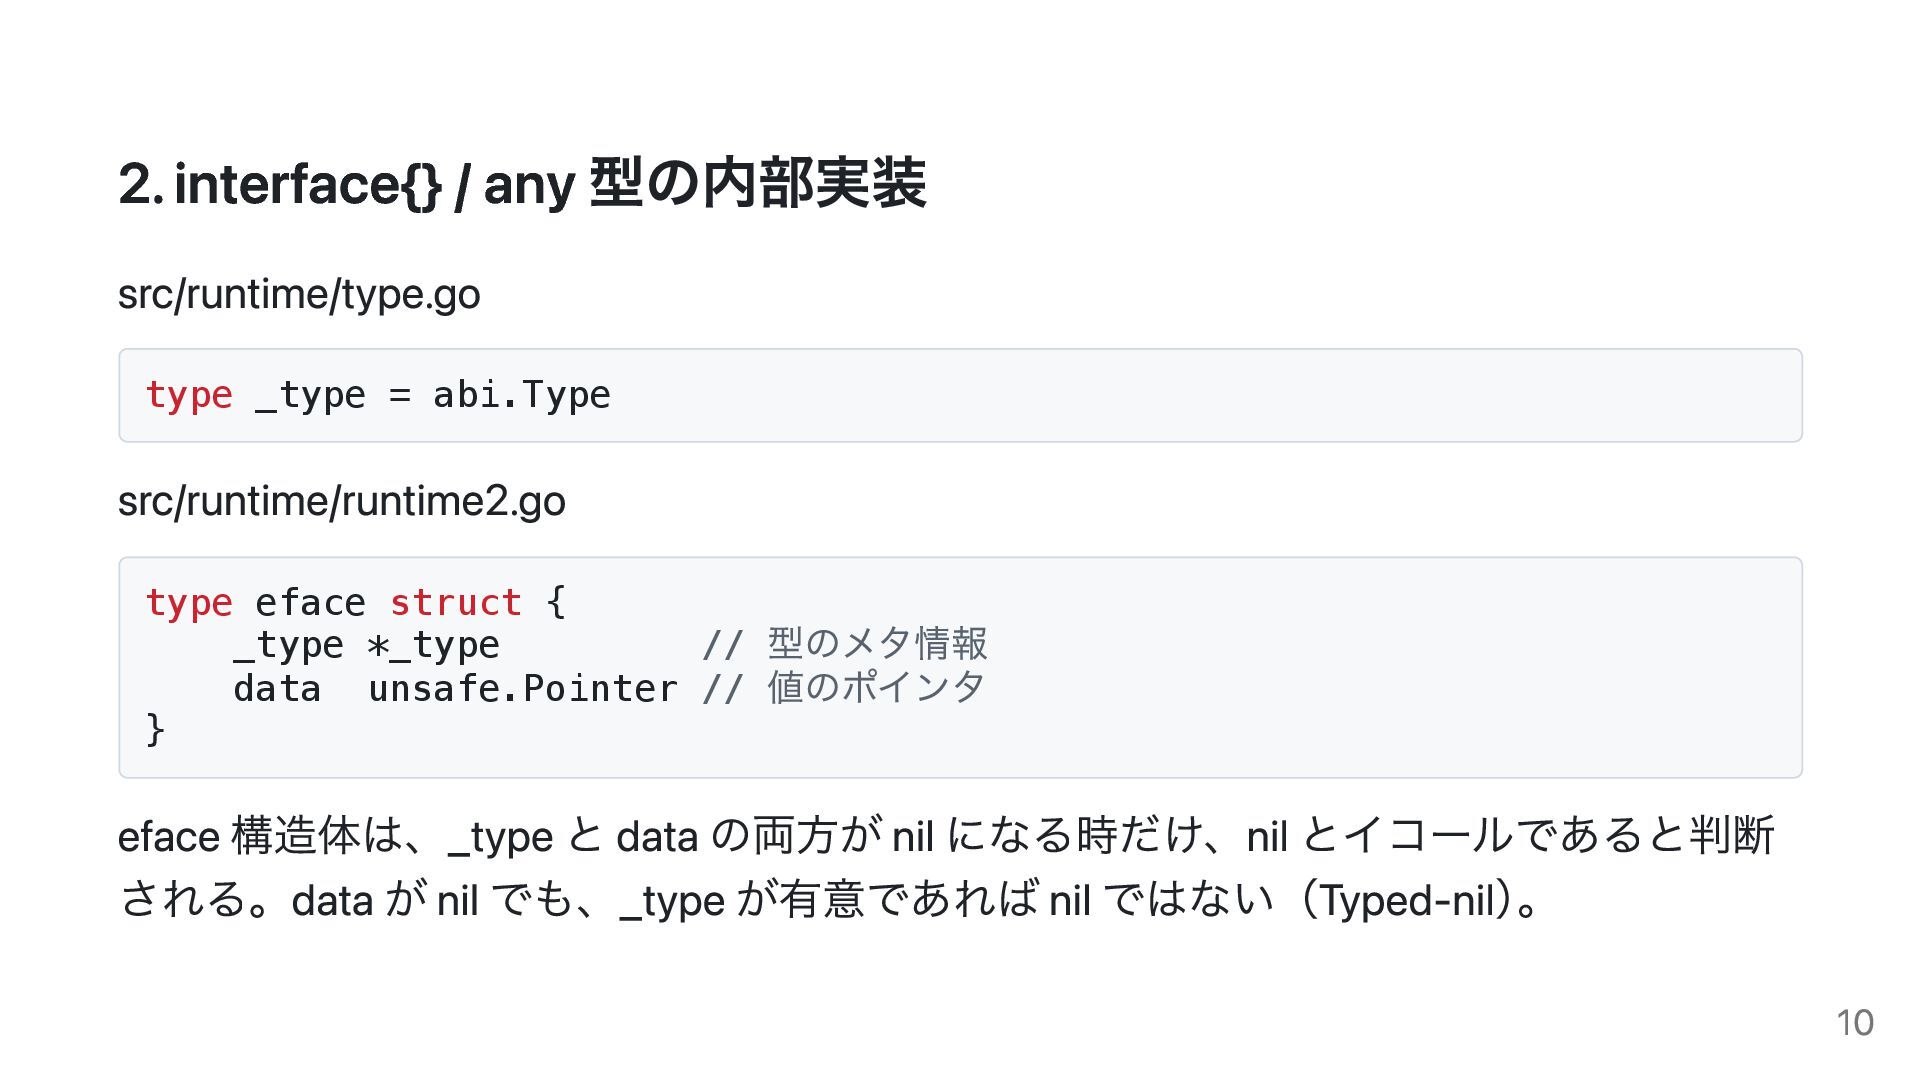Click the closing brace of the eface struct
1920x1080 pixels.
[155, 729]
